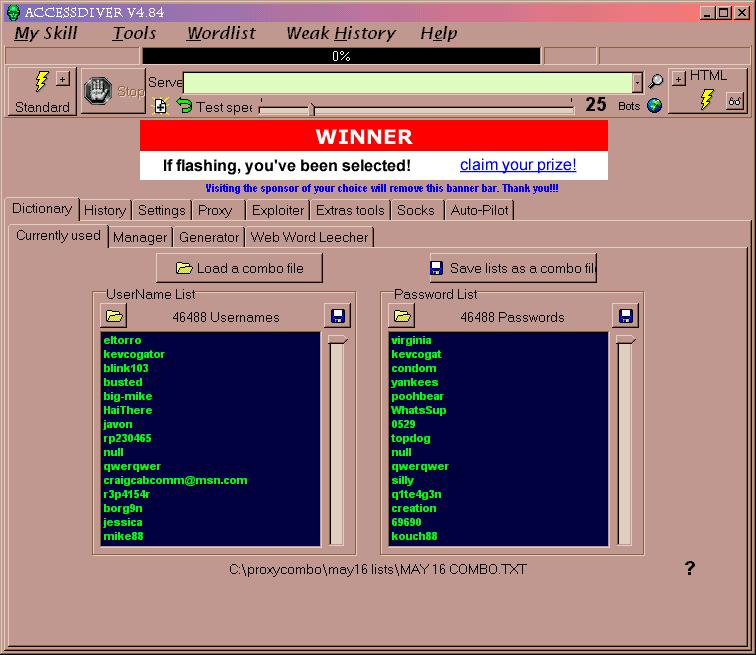Switch to the Dictionary tab
Screen dimensions: 756x655
click(42, 209)
